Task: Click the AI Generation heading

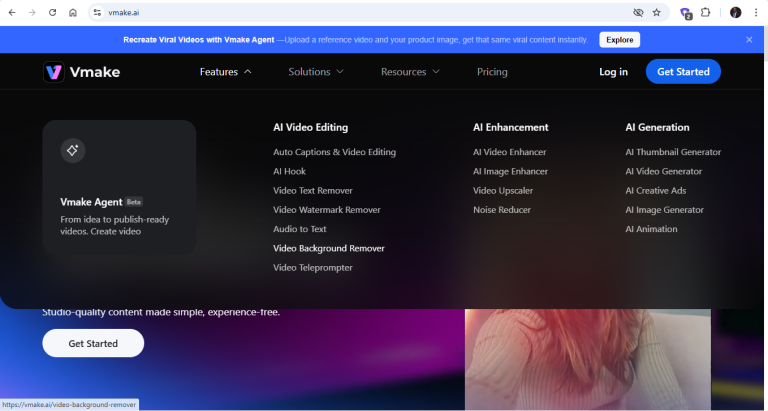Action: 657,127
